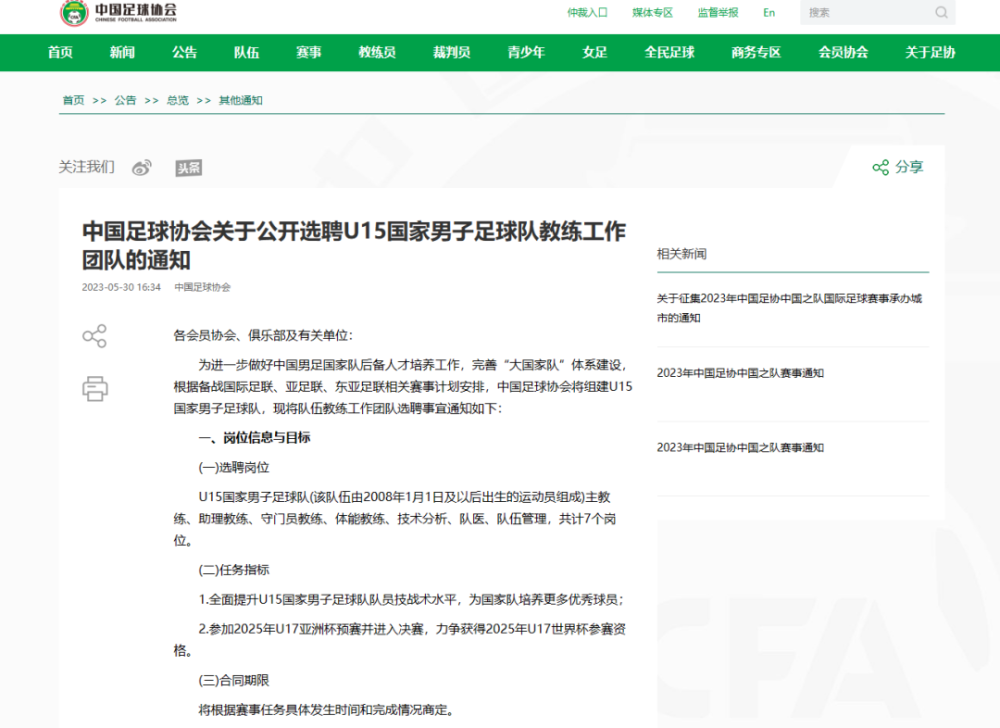The image size is (1000, 728).
Task: Open the 新闻 news menu
Action: coord(122,53)
